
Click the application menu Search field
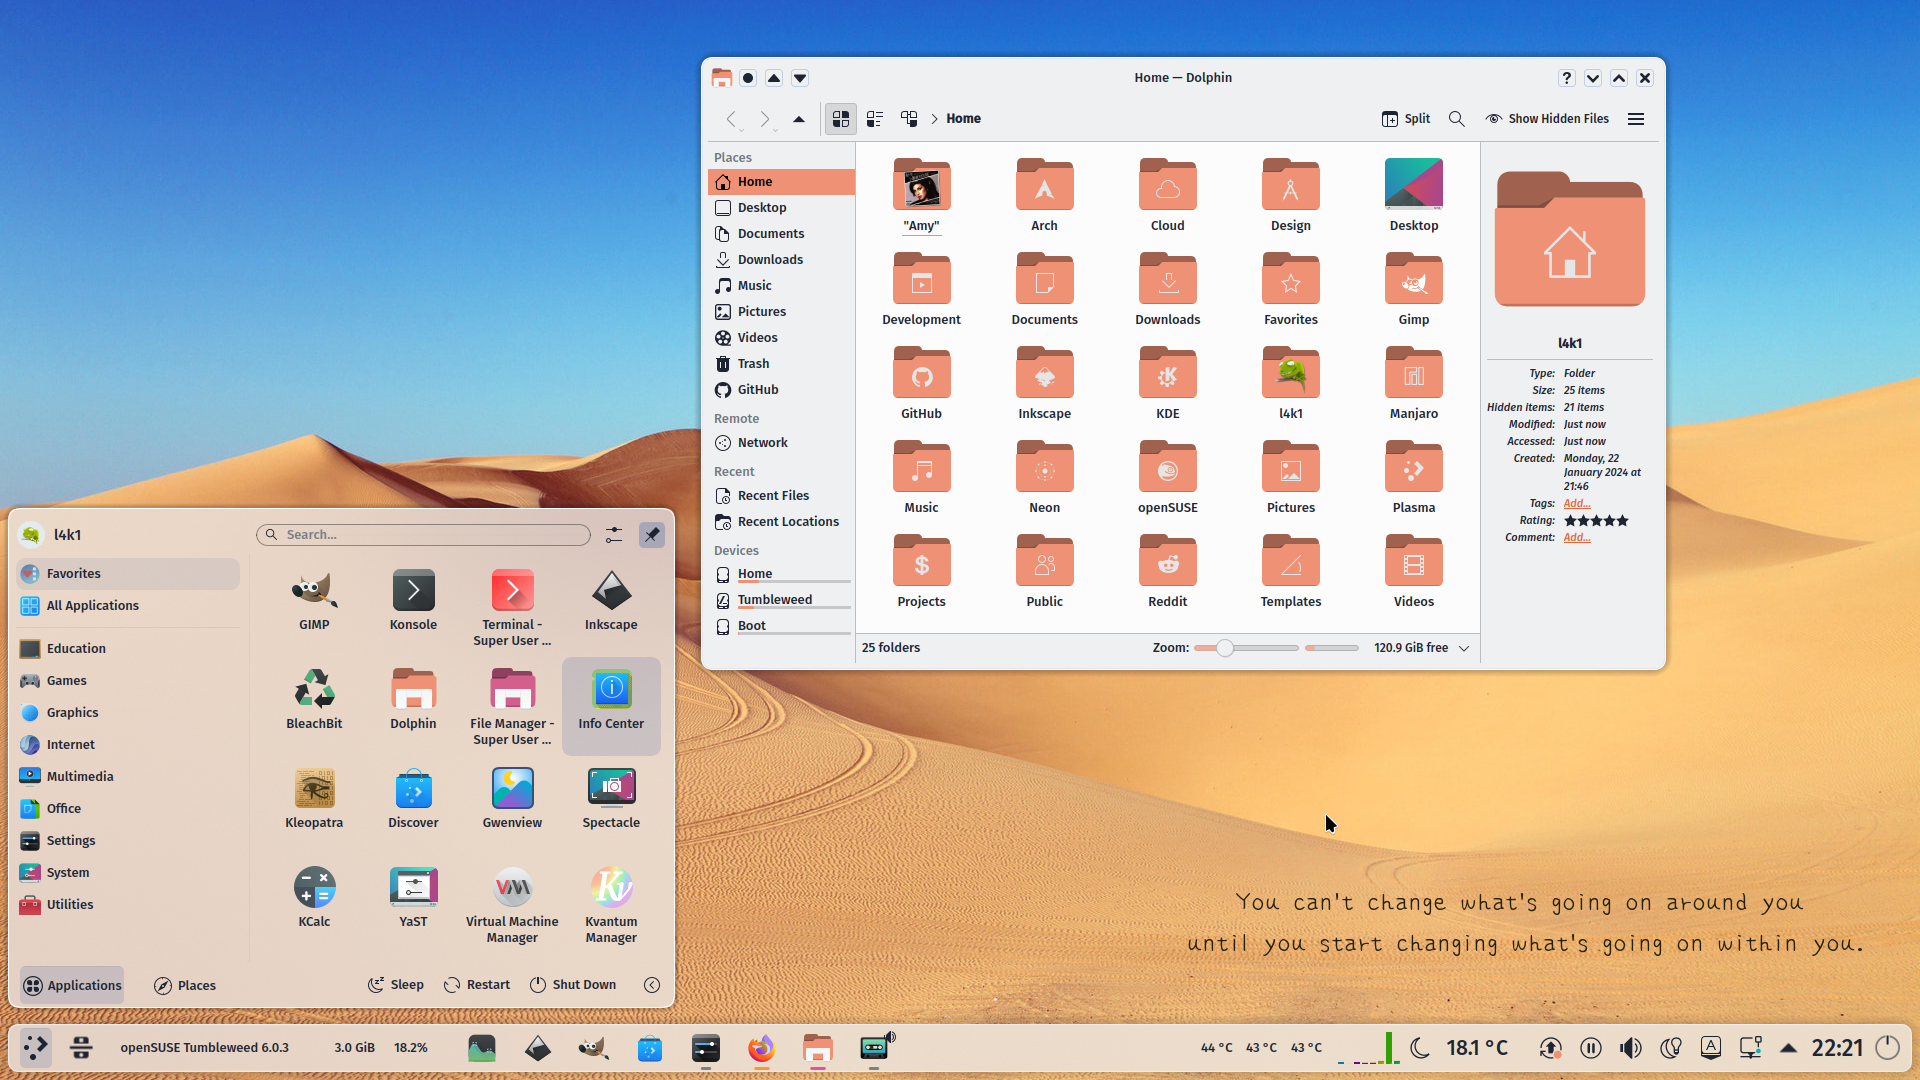click(x=423, y=535)
